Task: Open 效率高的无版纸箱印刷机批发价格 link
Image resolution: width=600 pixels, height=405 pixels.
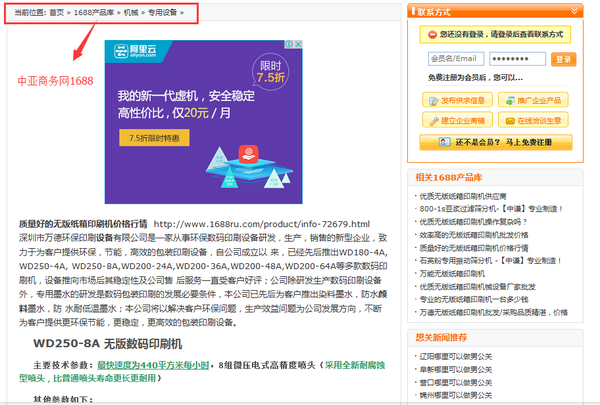Action: 474,235
